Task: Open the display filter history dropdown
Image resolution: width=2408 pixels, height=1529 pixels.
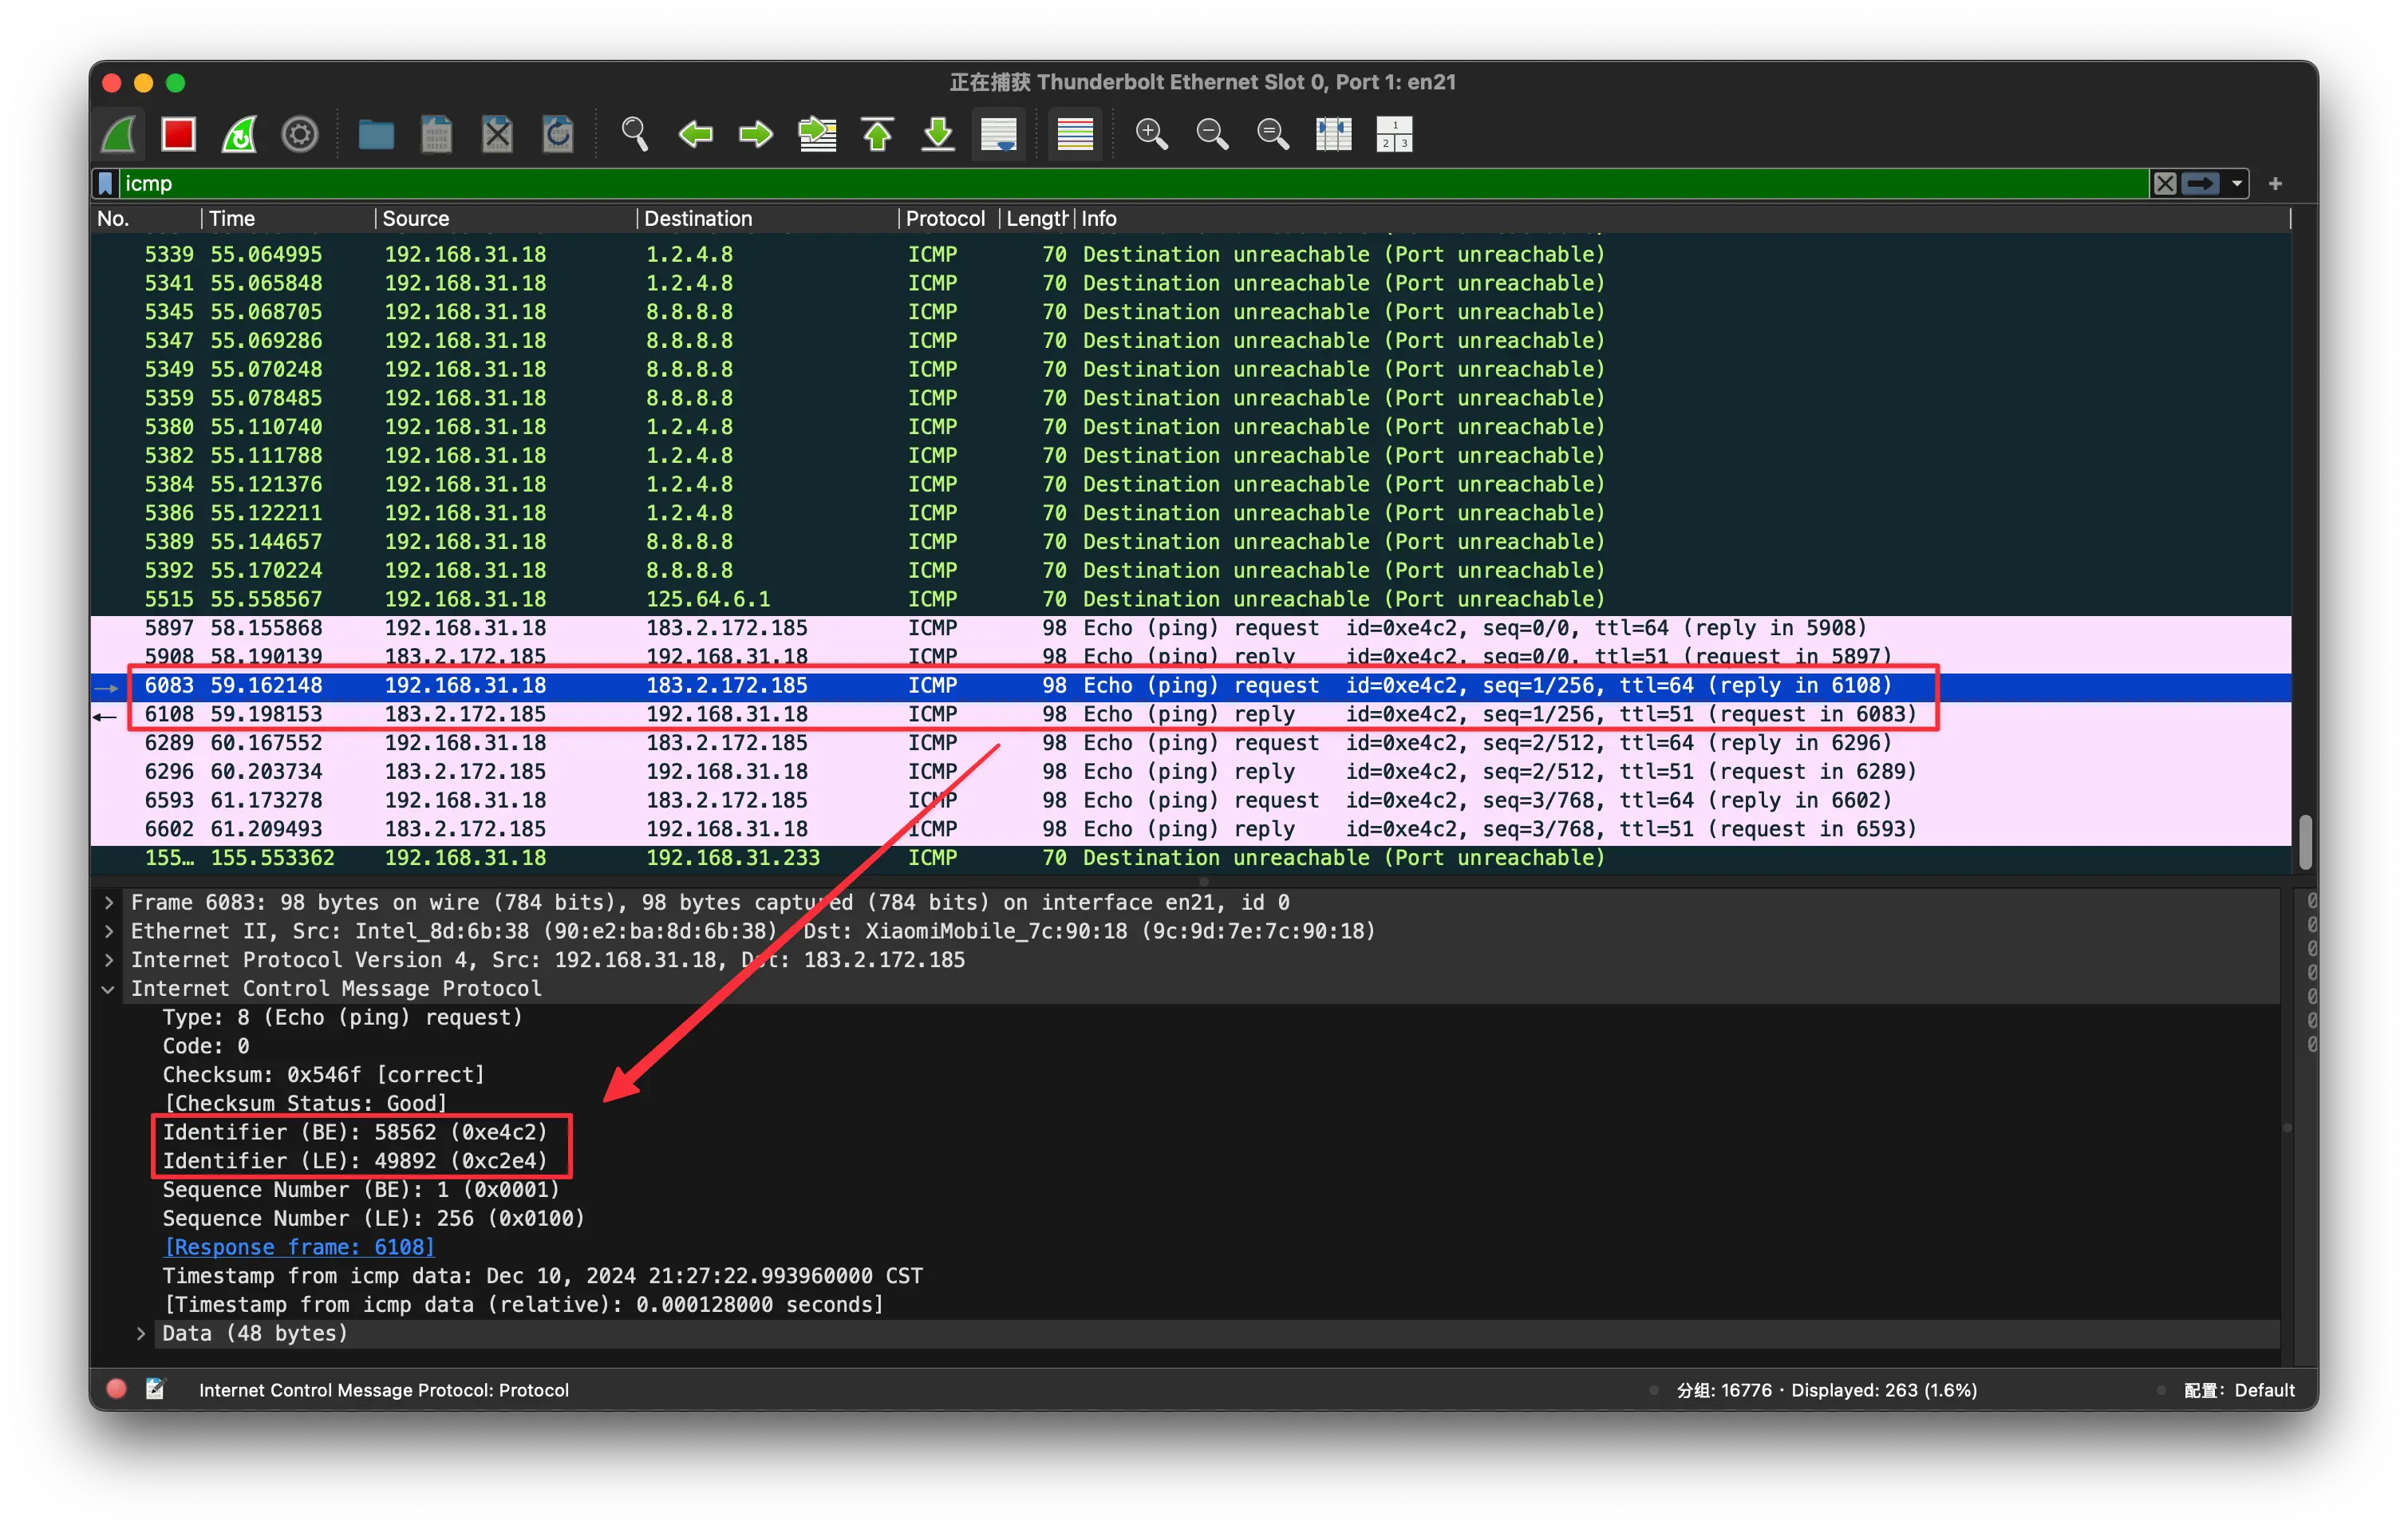Action: pos(2237,183)
